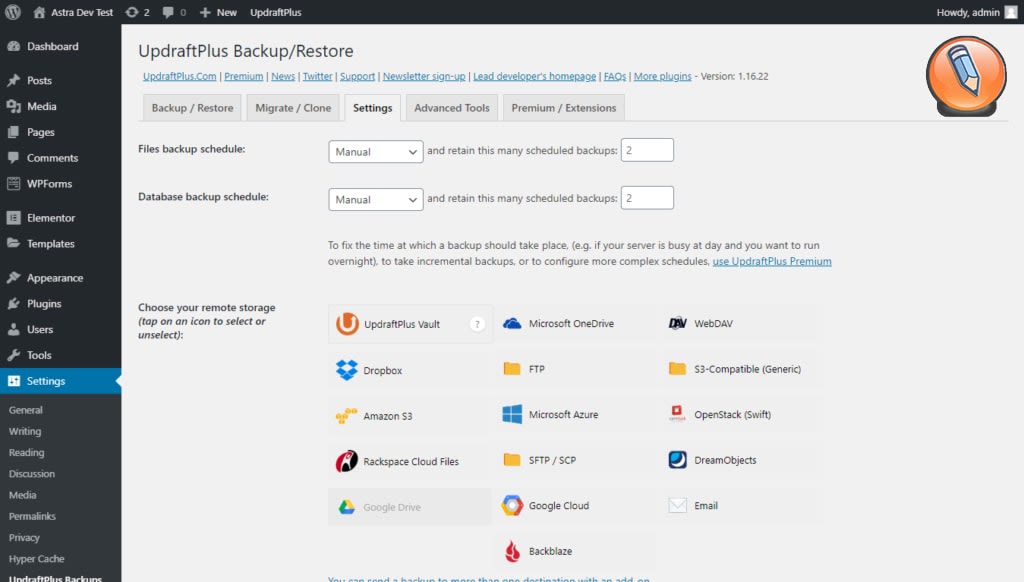The image size is (1024, 582).
Task: Open Media library in sidebar
Action: point(60,106)
